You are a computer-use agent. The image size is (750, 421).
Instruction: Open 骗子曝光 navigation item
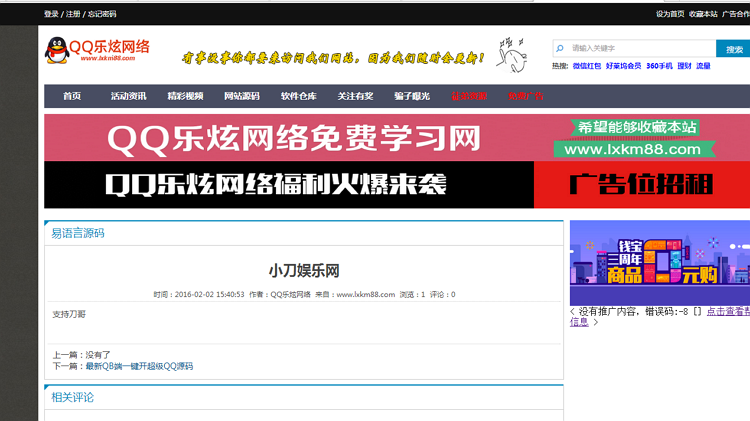(x=412, y=96)
